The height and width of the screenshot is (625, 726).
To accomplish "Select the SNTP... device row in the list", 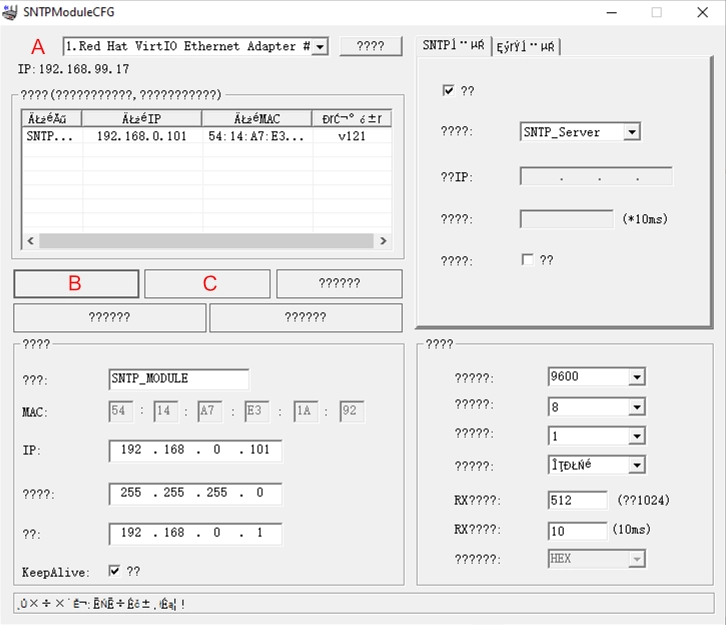I will [x=207, y=136].
